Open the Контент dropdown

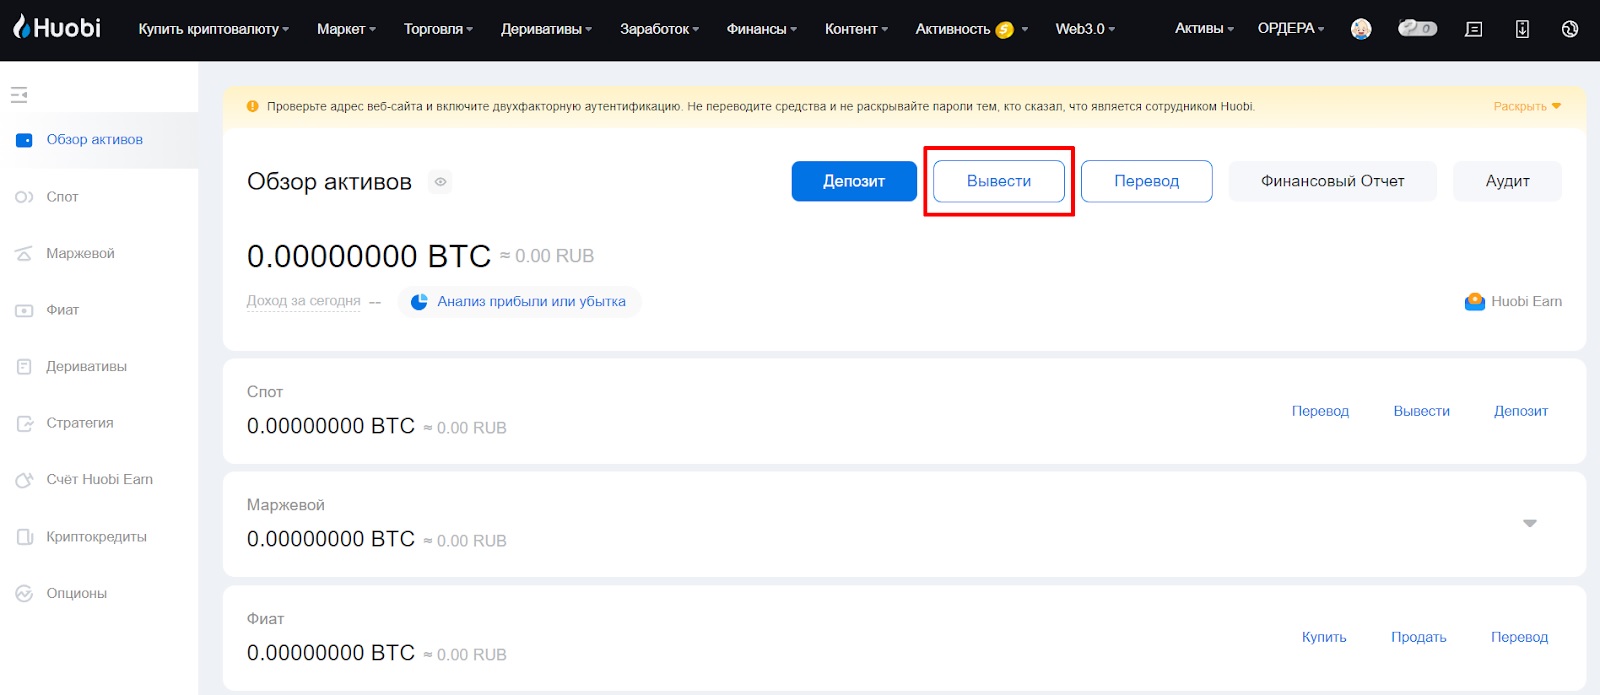[x=856, y=29]
